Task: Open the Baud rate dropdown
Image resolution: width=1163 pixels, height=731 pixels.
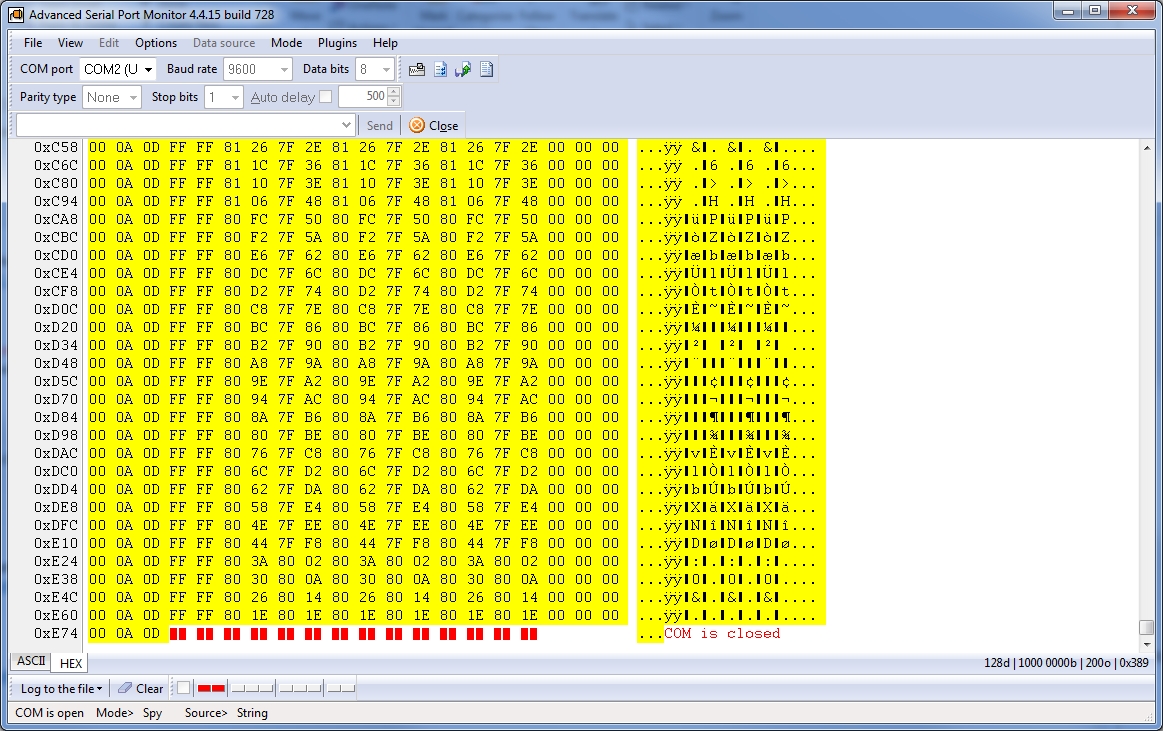Action: point(284,69)
